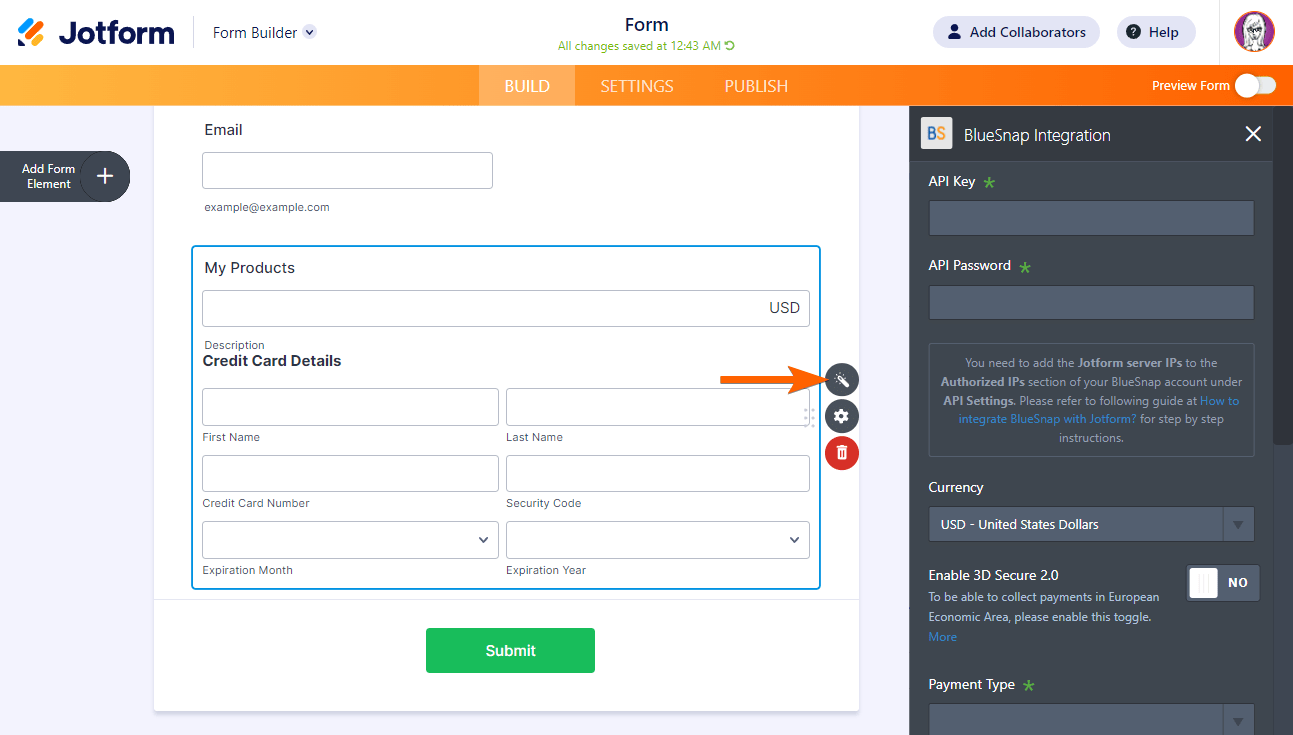Click the My Products heading
The image size is (1293, 735).
coord(250,268)
